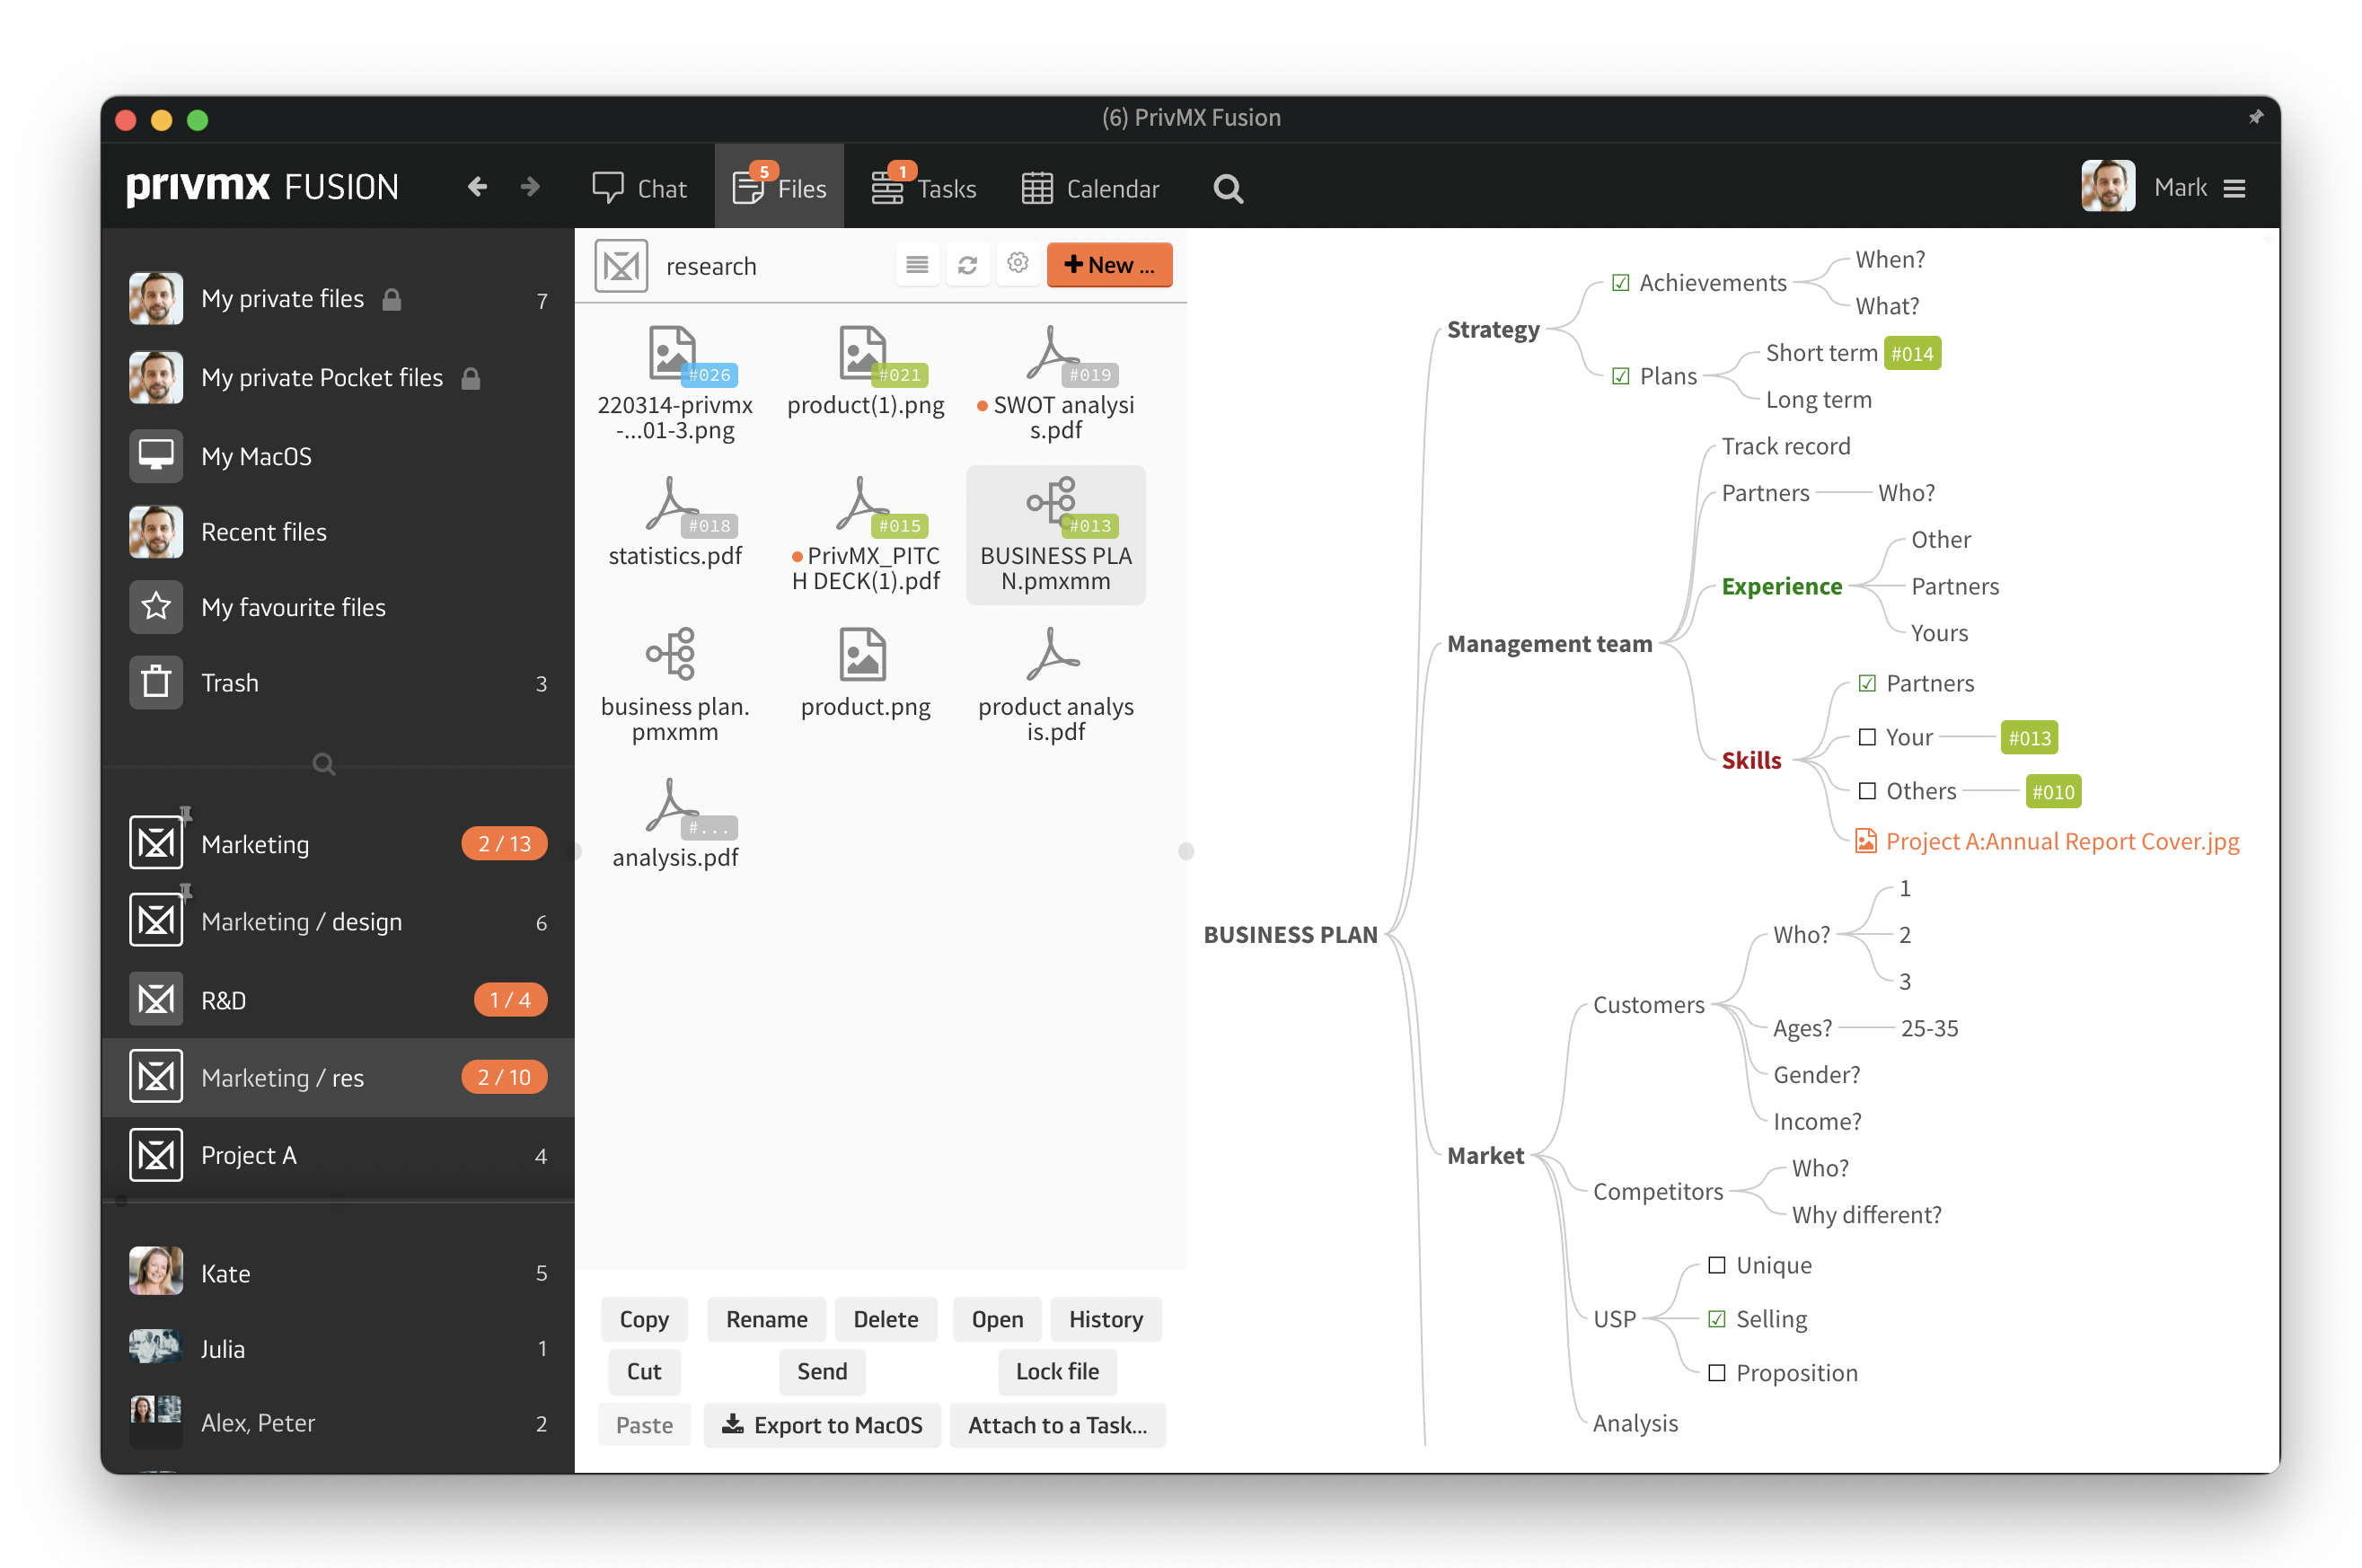Image resolution: width=2362 pixels, height=1568 pixels.
Task: Open the Trash folder icon
Action: click(x=156, y=683)
